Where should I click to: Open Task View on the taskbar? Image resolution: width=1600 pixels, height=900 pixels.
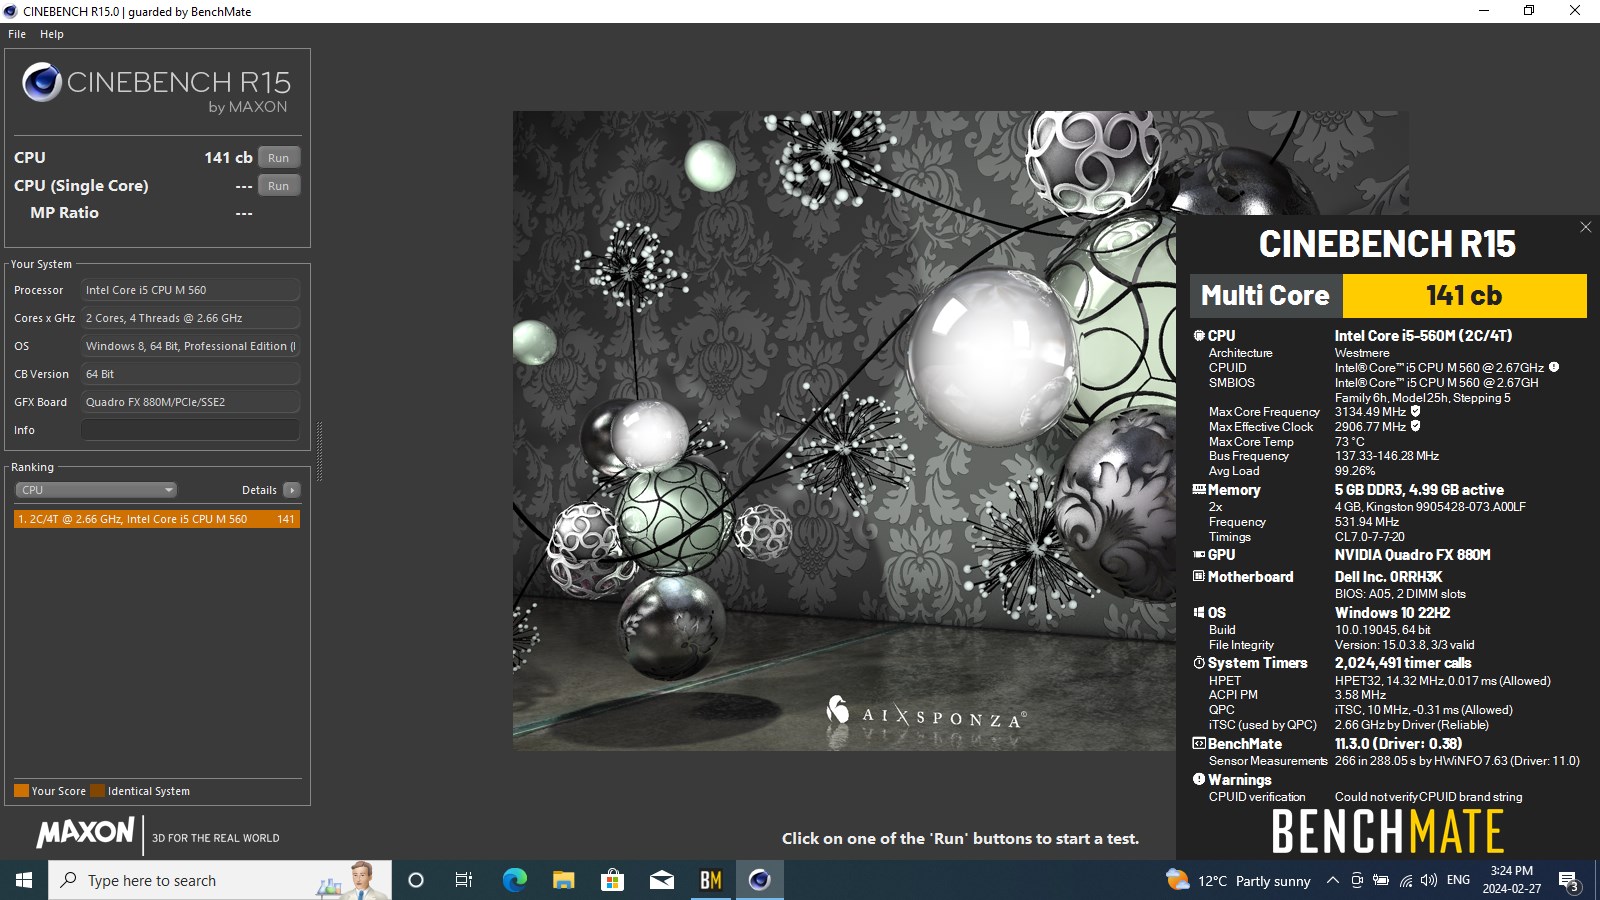(x=464, y=880)
